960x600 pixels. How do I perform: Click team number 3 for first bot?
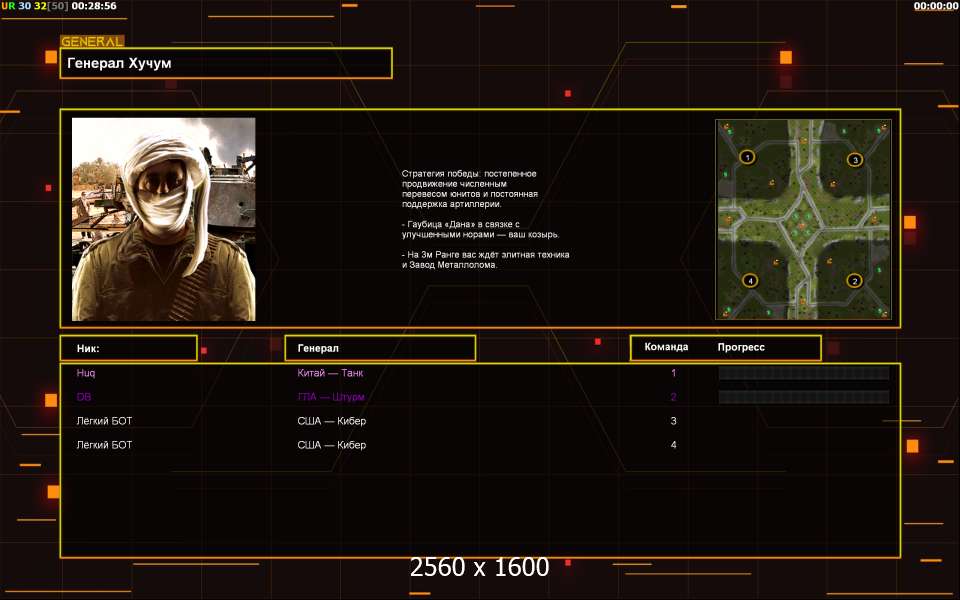pos(673,421)
